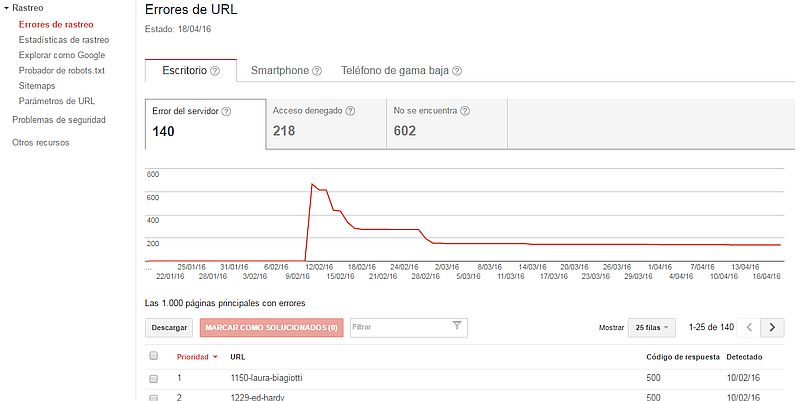The width and height of the screenshot is (800, 401).
Task: Click response code 500 for 1150-laura-biagiotti
Action: (653, 378)
